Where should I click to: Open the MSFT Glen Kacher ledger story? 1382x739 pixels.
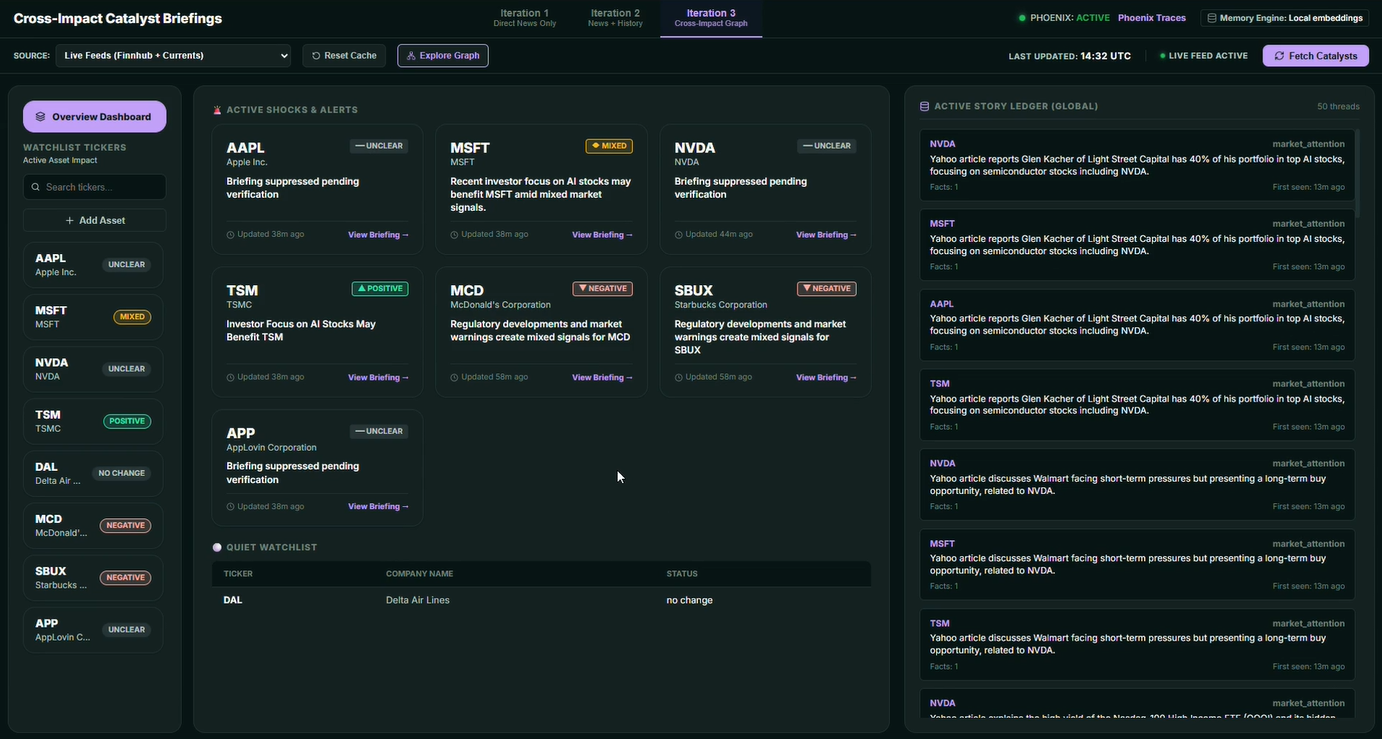point(1137,245)
